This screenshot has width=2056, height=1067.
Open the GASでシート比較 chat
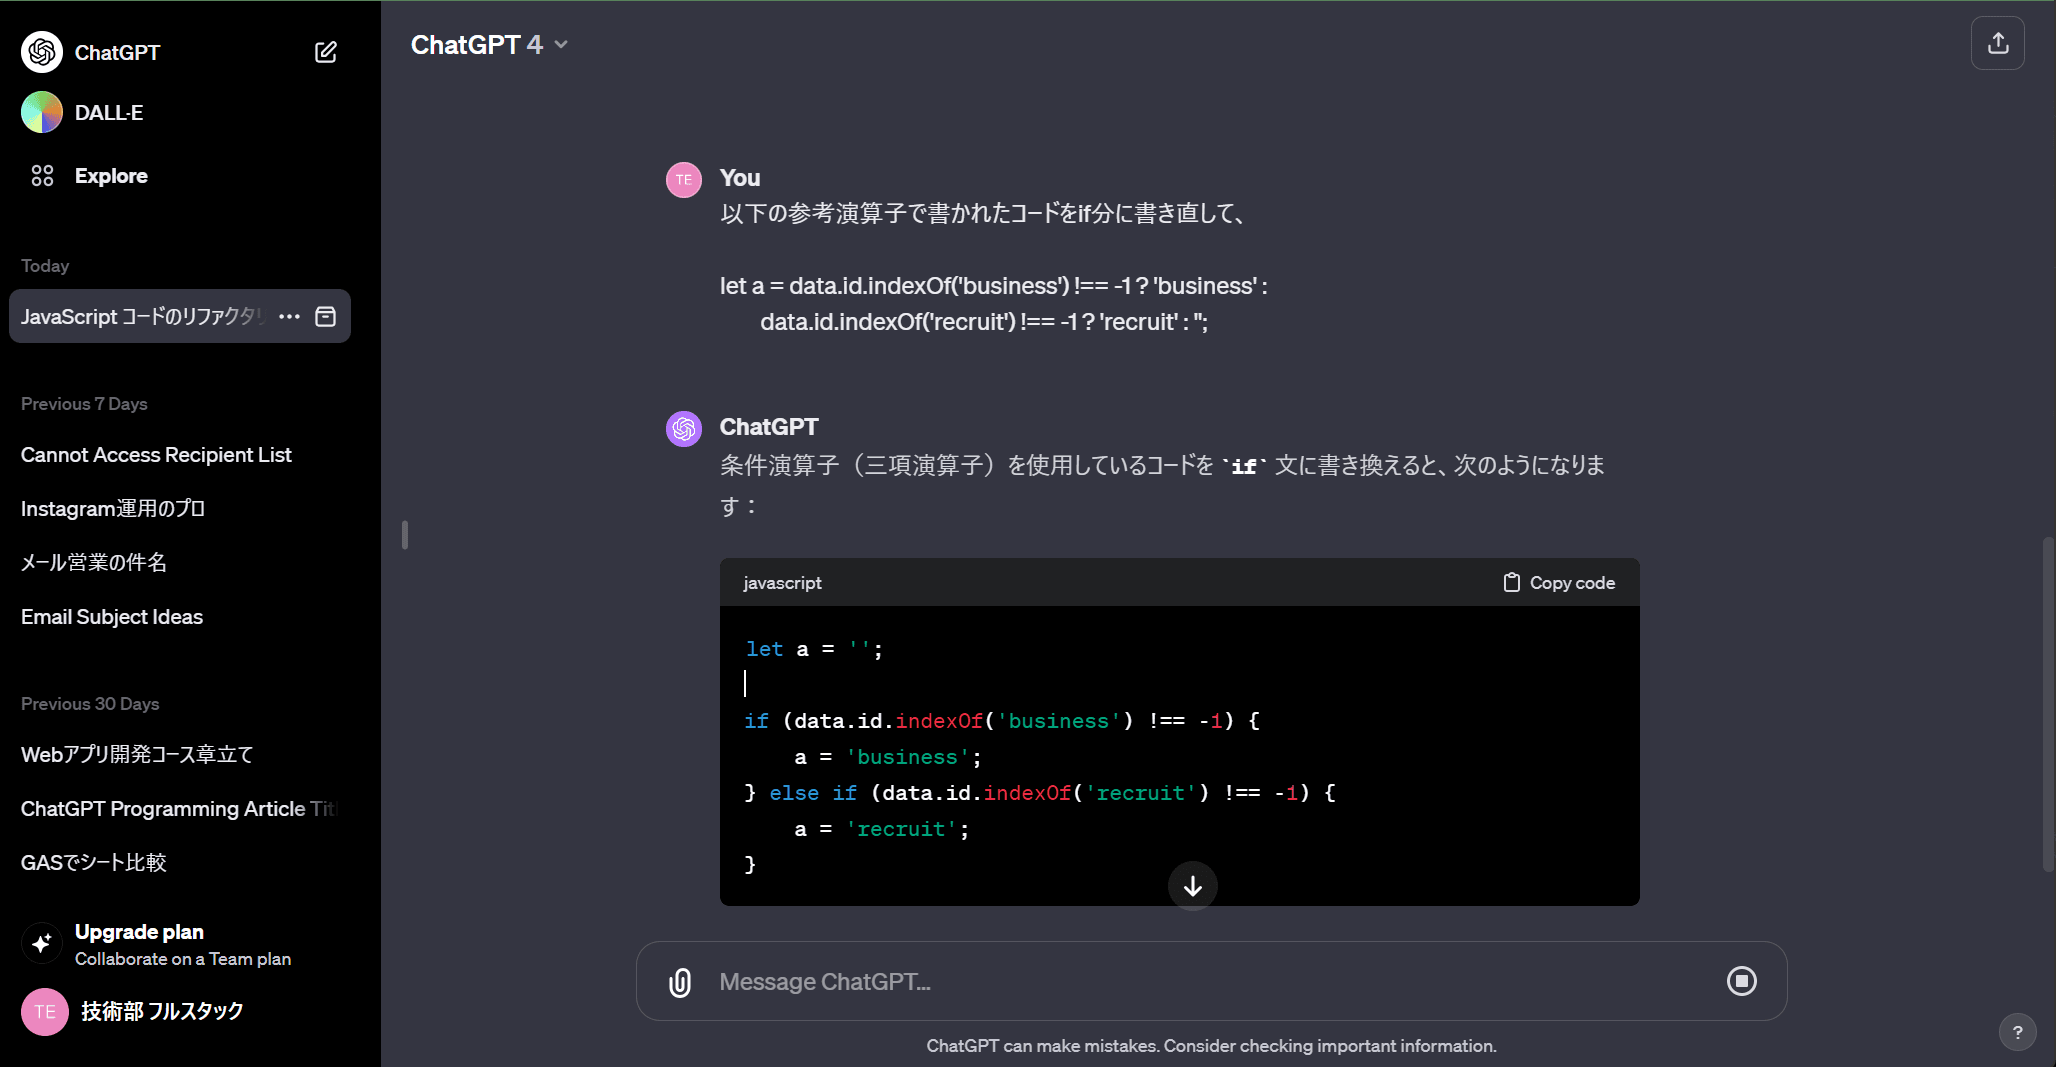click(94, 863)
